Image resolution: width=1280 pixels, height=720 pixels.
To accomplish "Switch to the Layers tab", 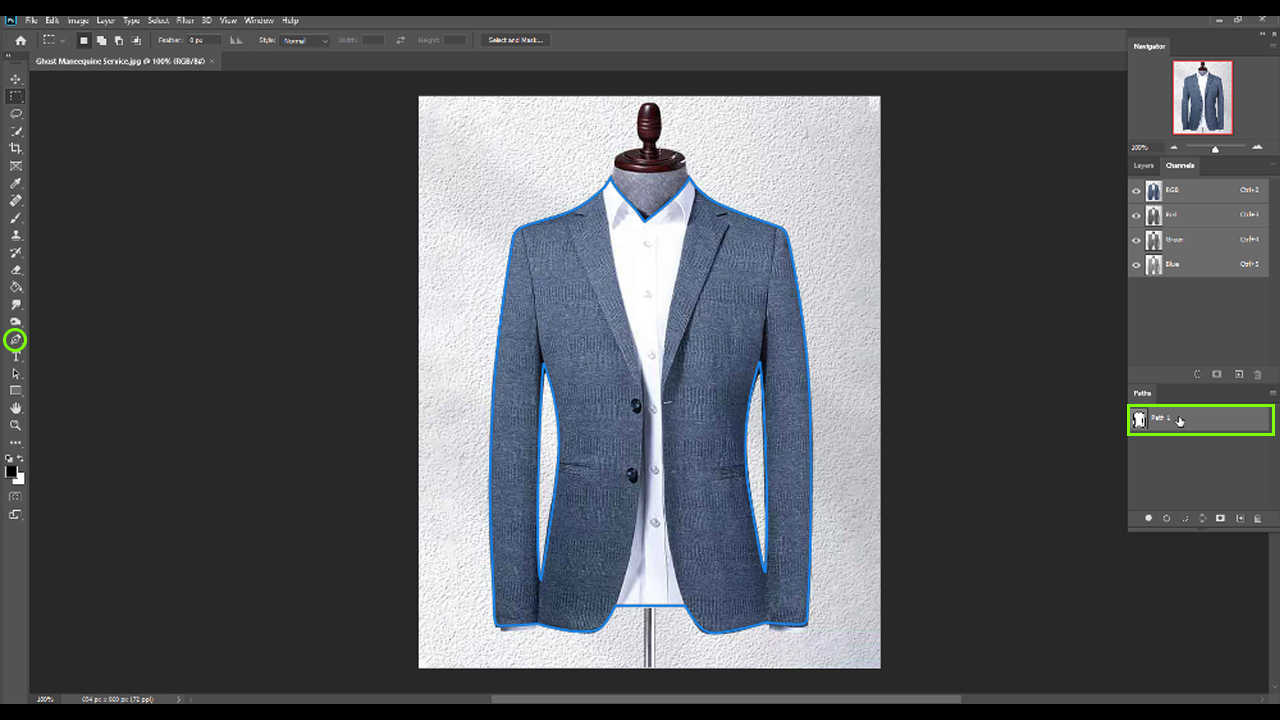I will point(1143,165).
